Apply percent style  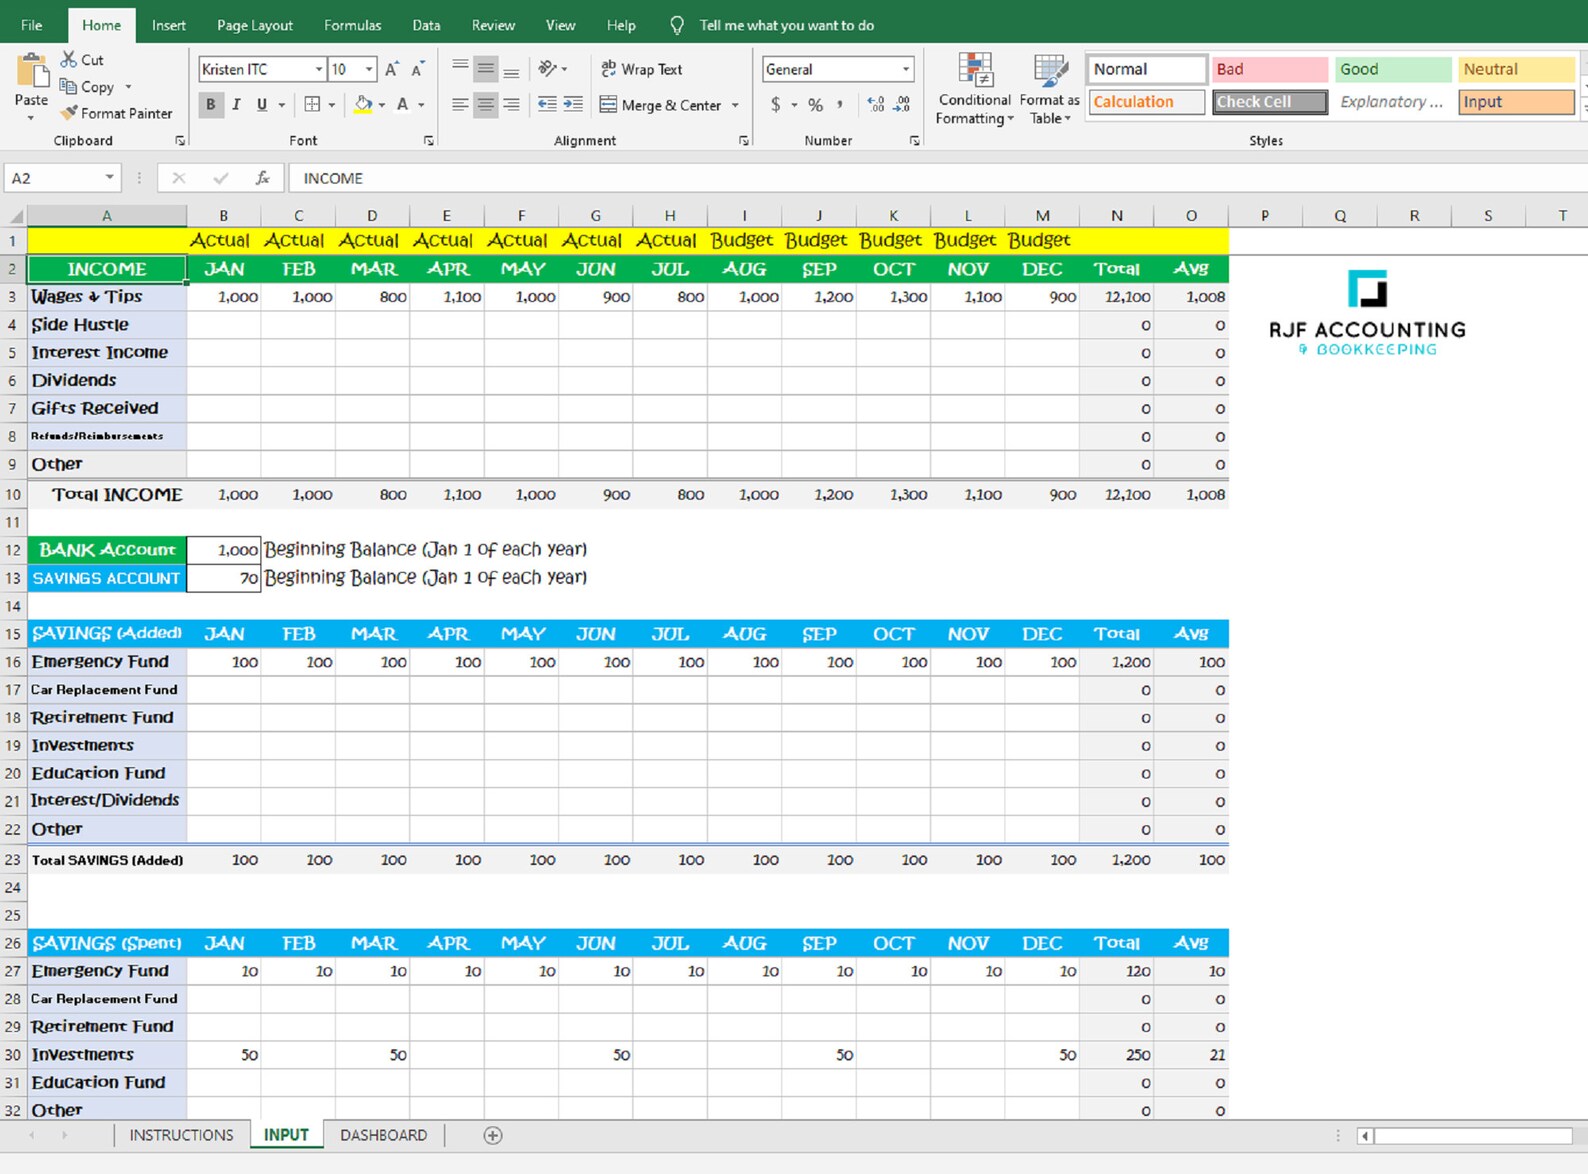pos(816,104)
